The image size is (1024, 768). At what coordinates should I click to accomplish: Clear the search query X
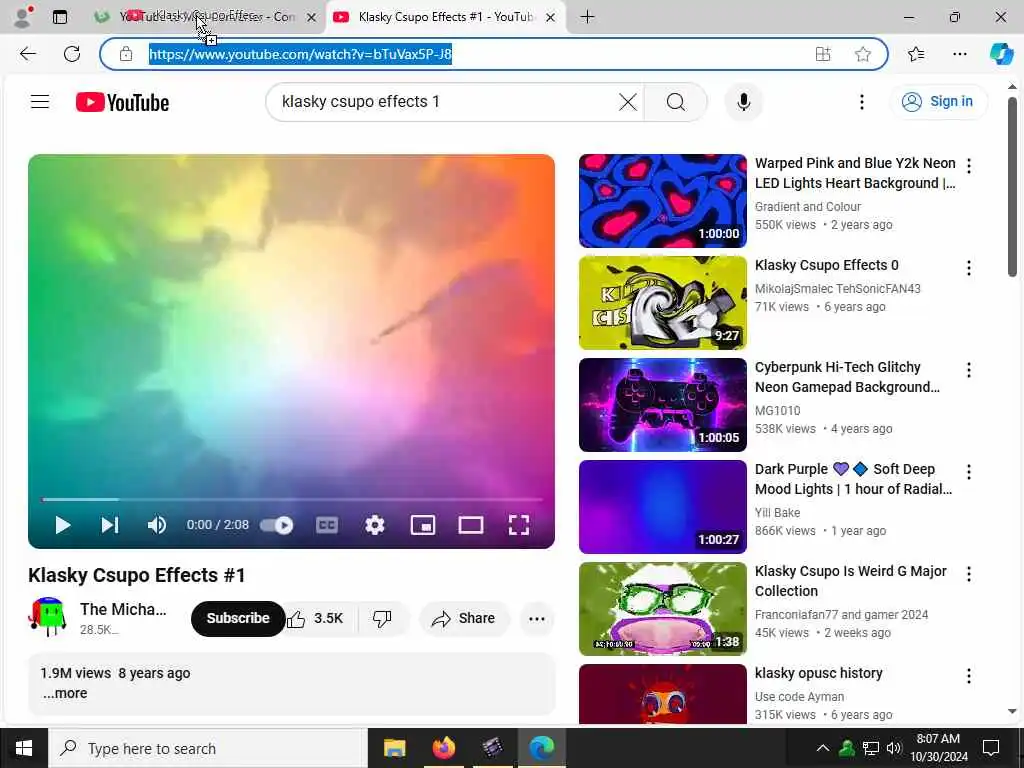[x=628, y=102]
